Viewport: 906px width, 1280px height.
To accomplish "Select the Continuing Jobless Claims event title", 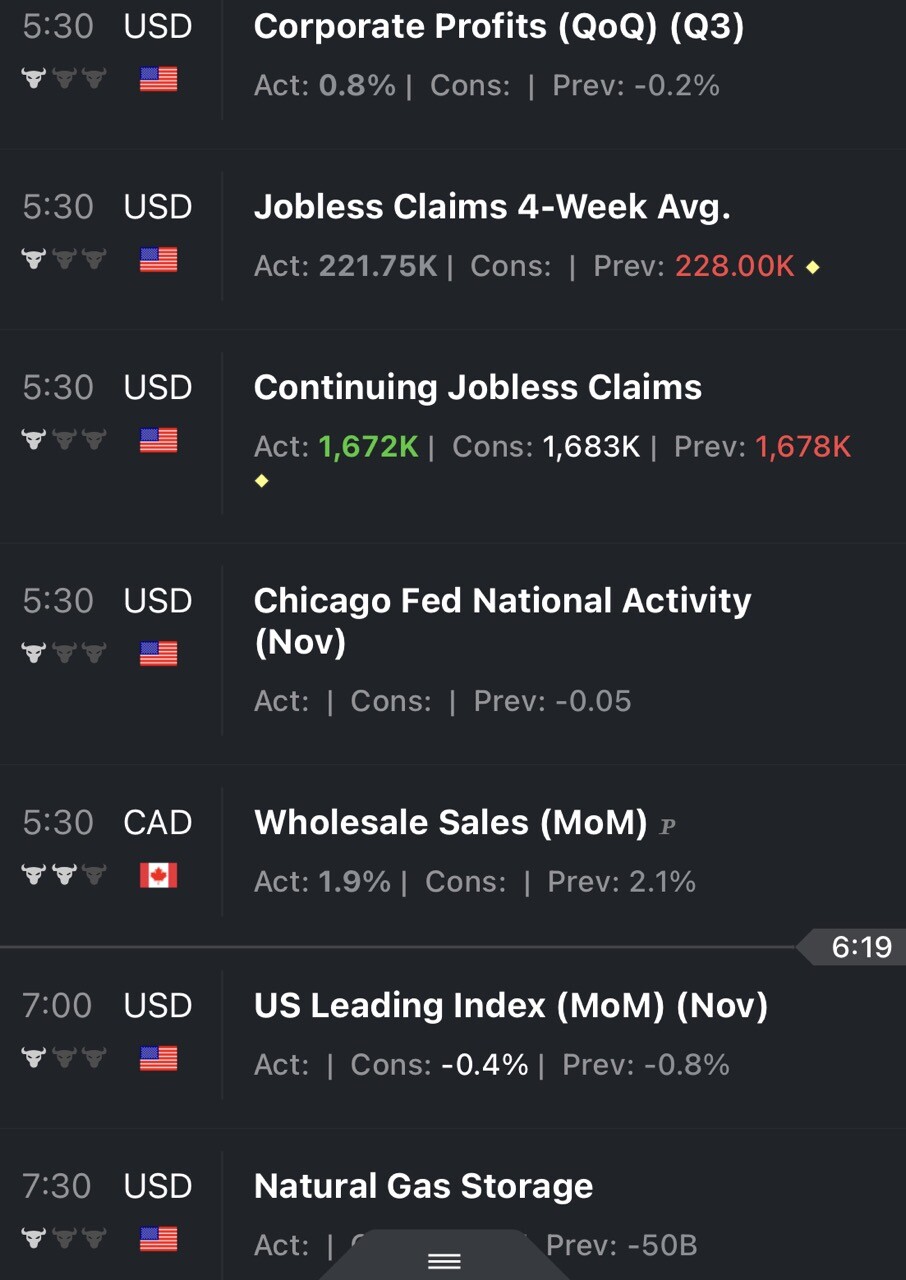I will coord(478,388).
